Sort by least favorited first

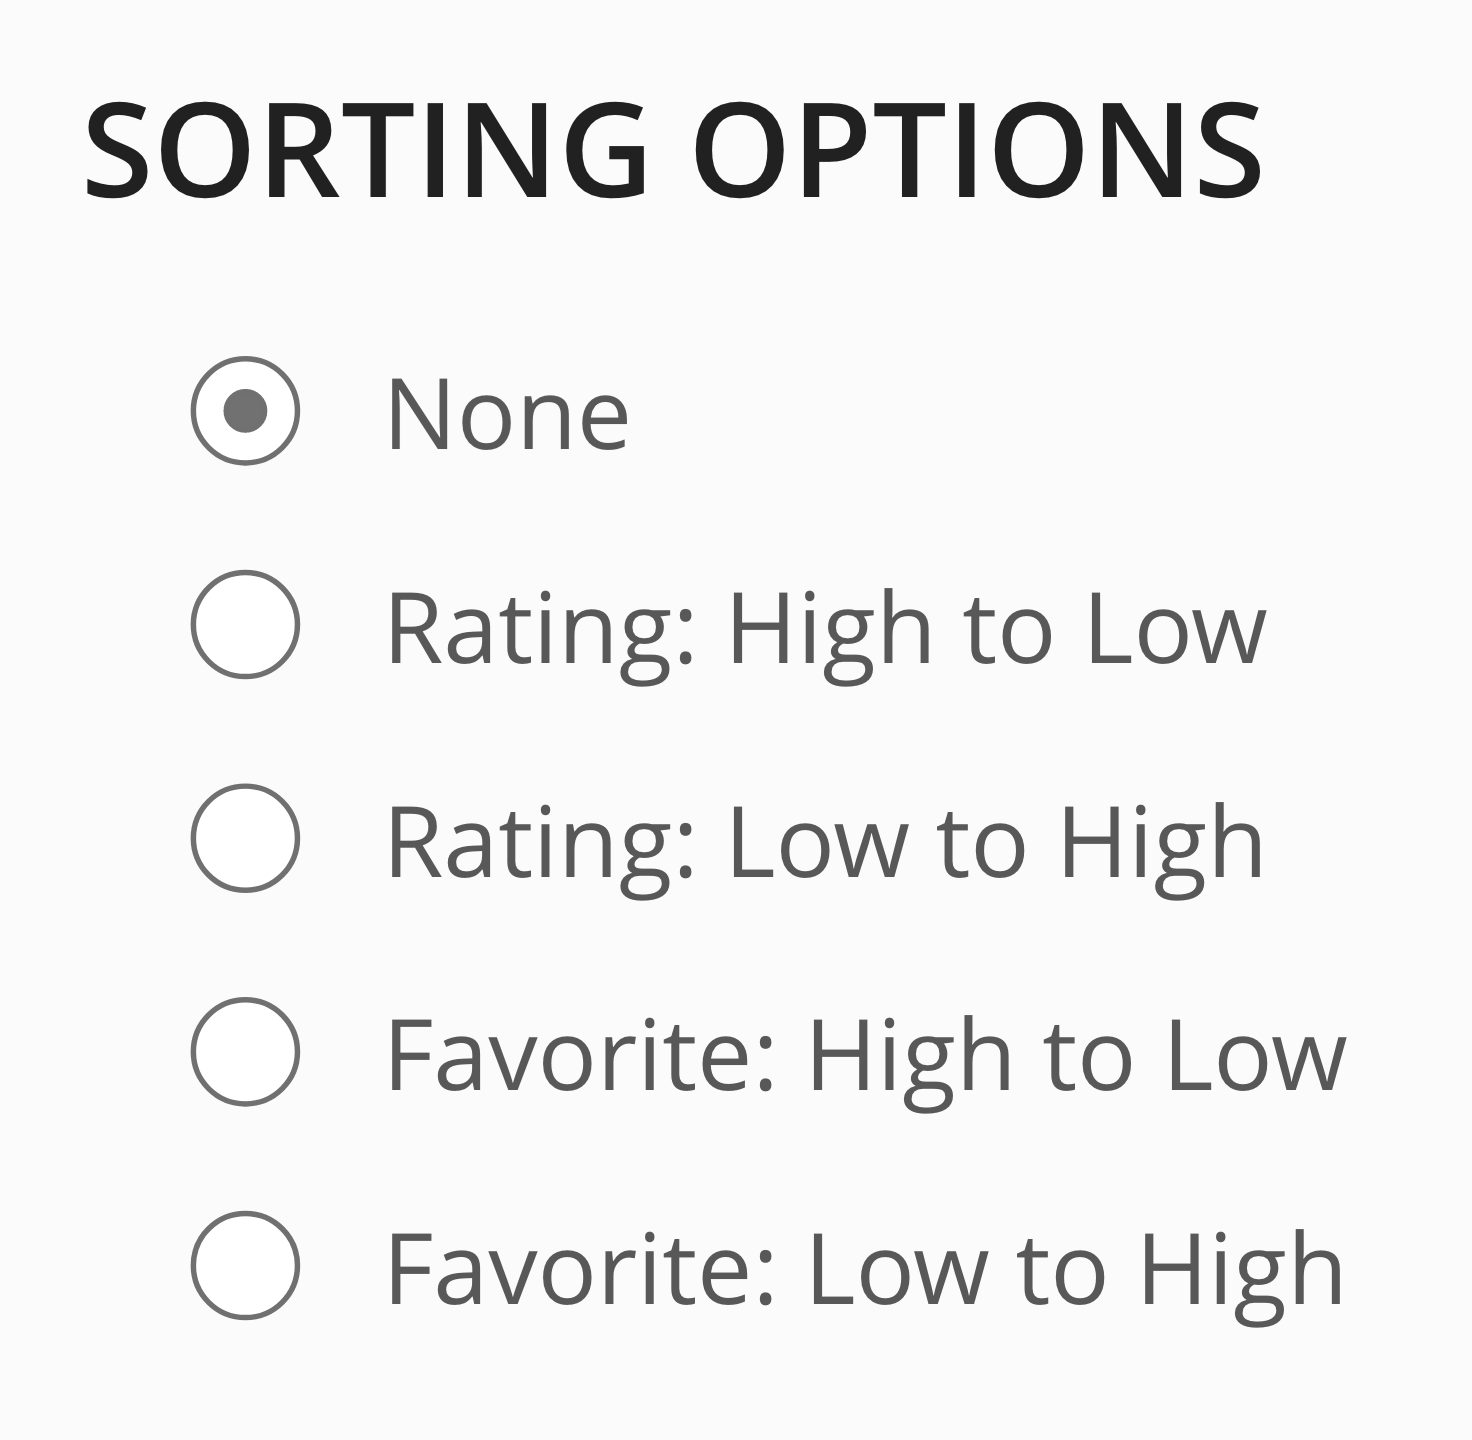[245, 1265]
